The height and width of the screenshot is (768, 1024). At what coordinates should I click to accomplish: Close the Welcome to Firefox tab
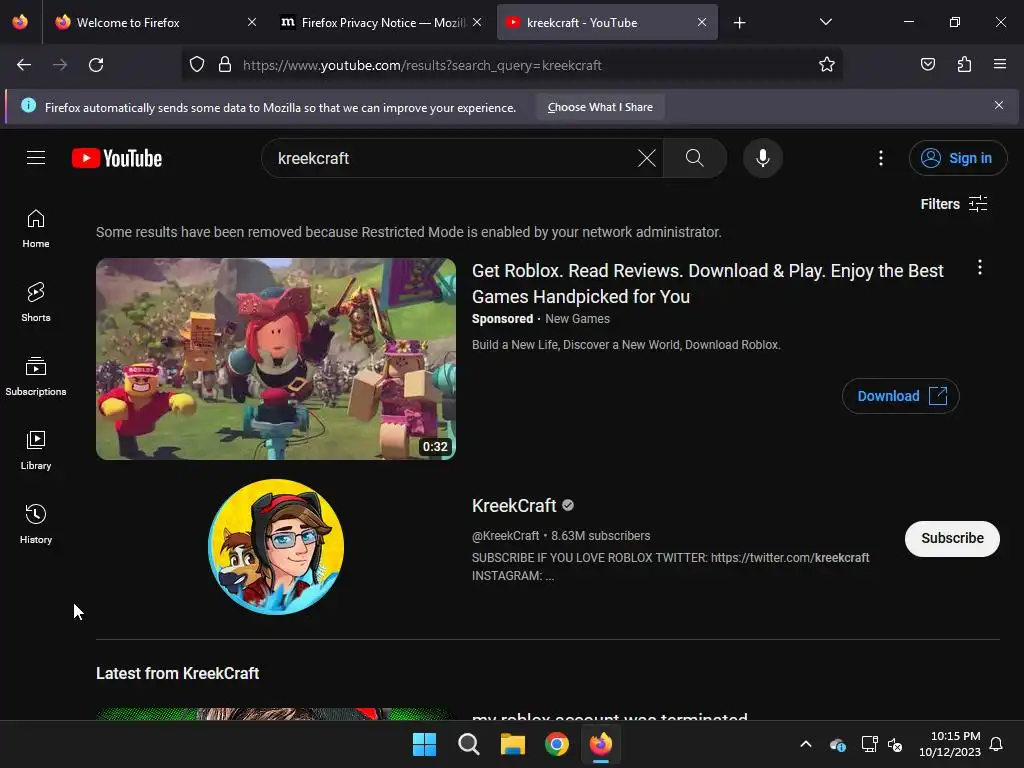[x=251, y=22]
